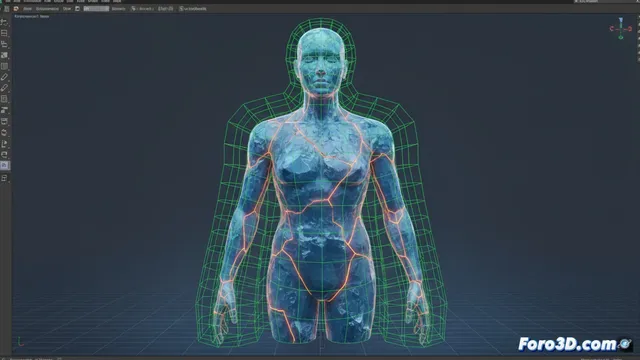The image size is (640, 360).
Task: Click the header label right of the highlighted field
Action: coord(118,9)
